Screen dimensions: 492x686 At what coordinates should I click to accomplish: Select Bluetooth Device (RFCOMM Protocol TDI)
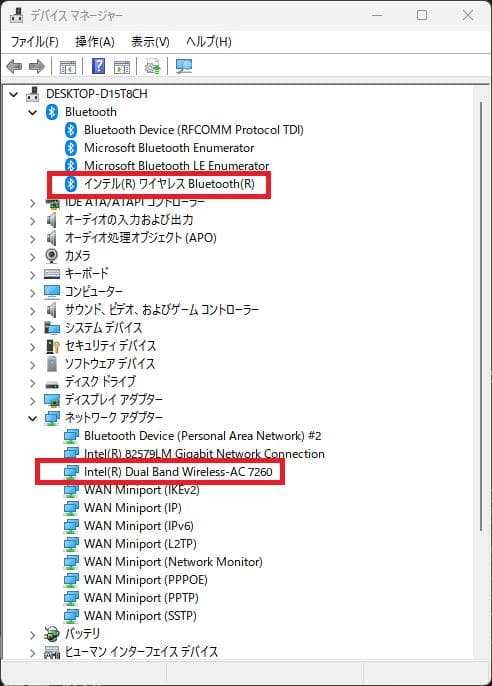click(194, 130)
